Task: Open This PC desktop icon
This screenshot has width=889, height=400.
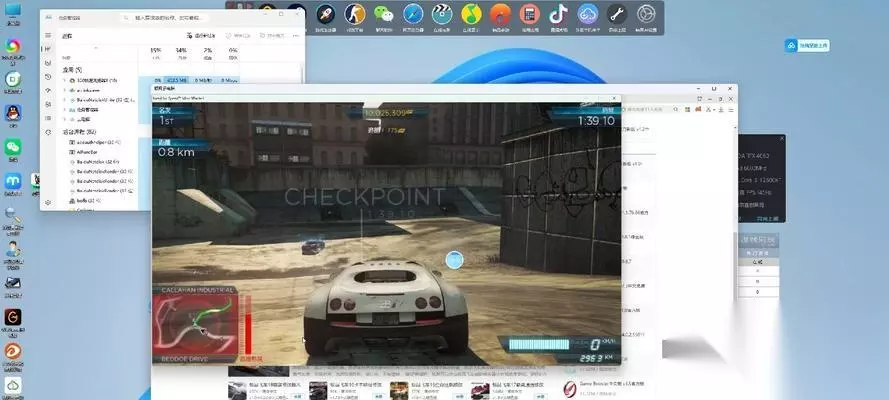Action: pos(12,14)
